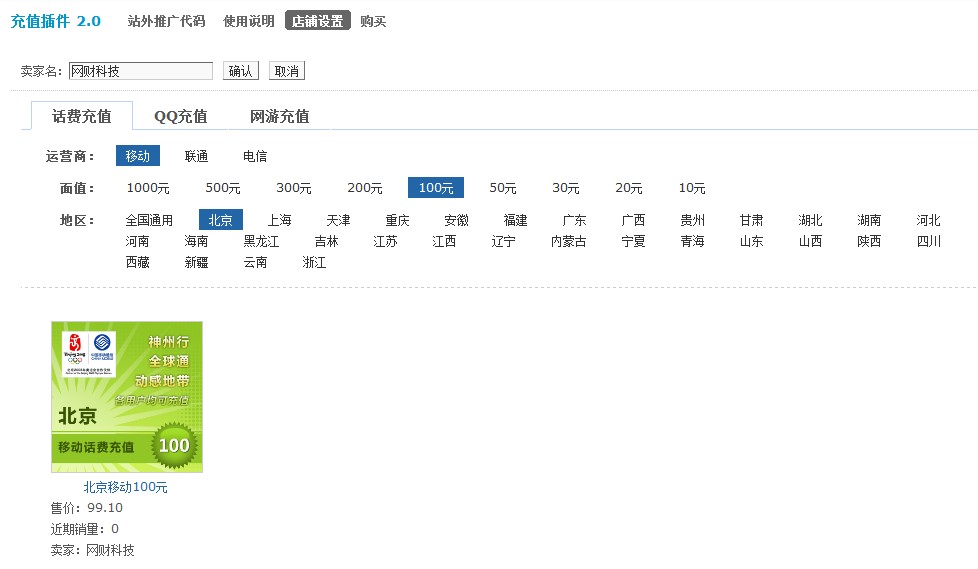The image size is (978, 569).
Task: Select the 重庆 region
Action: pyautogui.click(x=397, y=220)
